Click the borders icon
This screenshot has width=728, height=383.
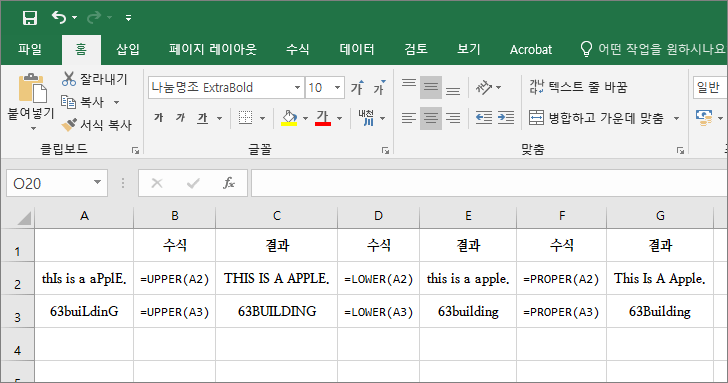point(245,118)
